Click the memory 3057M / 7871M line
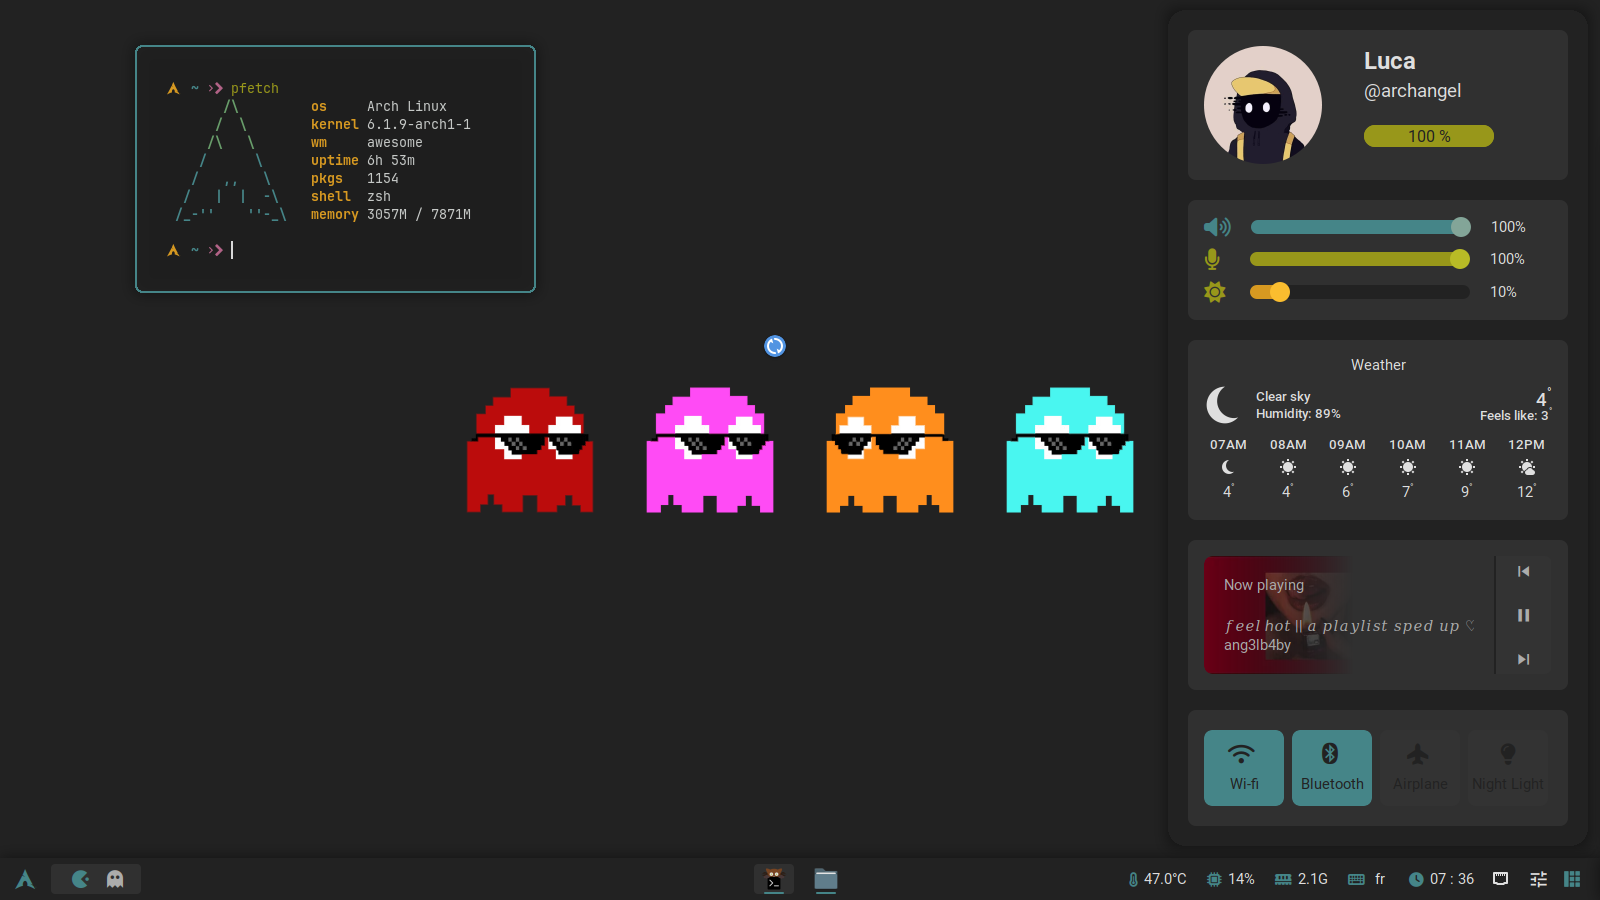Screen dimensions: 1600x900 391,214
